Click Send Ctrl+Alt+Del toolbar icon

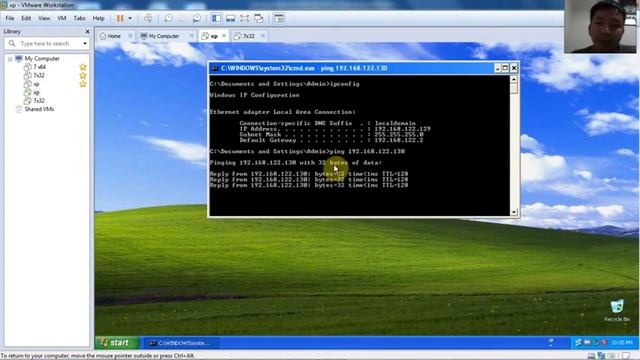(x=148, y=18)
